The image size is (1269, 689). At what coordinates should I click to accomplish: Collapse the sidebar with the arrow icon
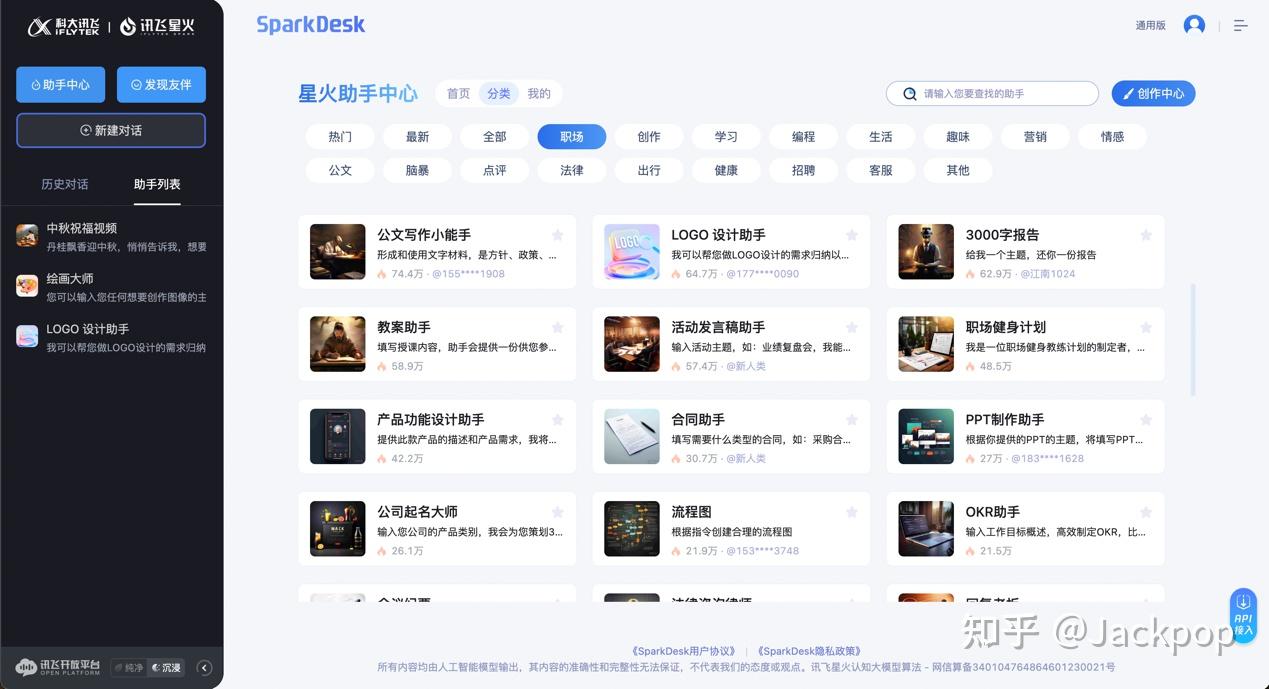click(205, 668)
